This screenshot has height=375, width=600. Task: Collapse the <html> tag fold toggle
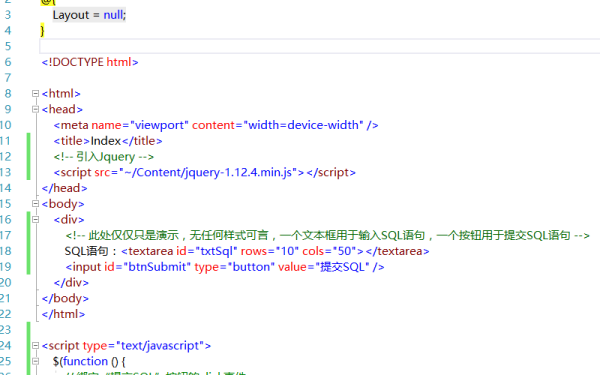(x=35, y=94)
